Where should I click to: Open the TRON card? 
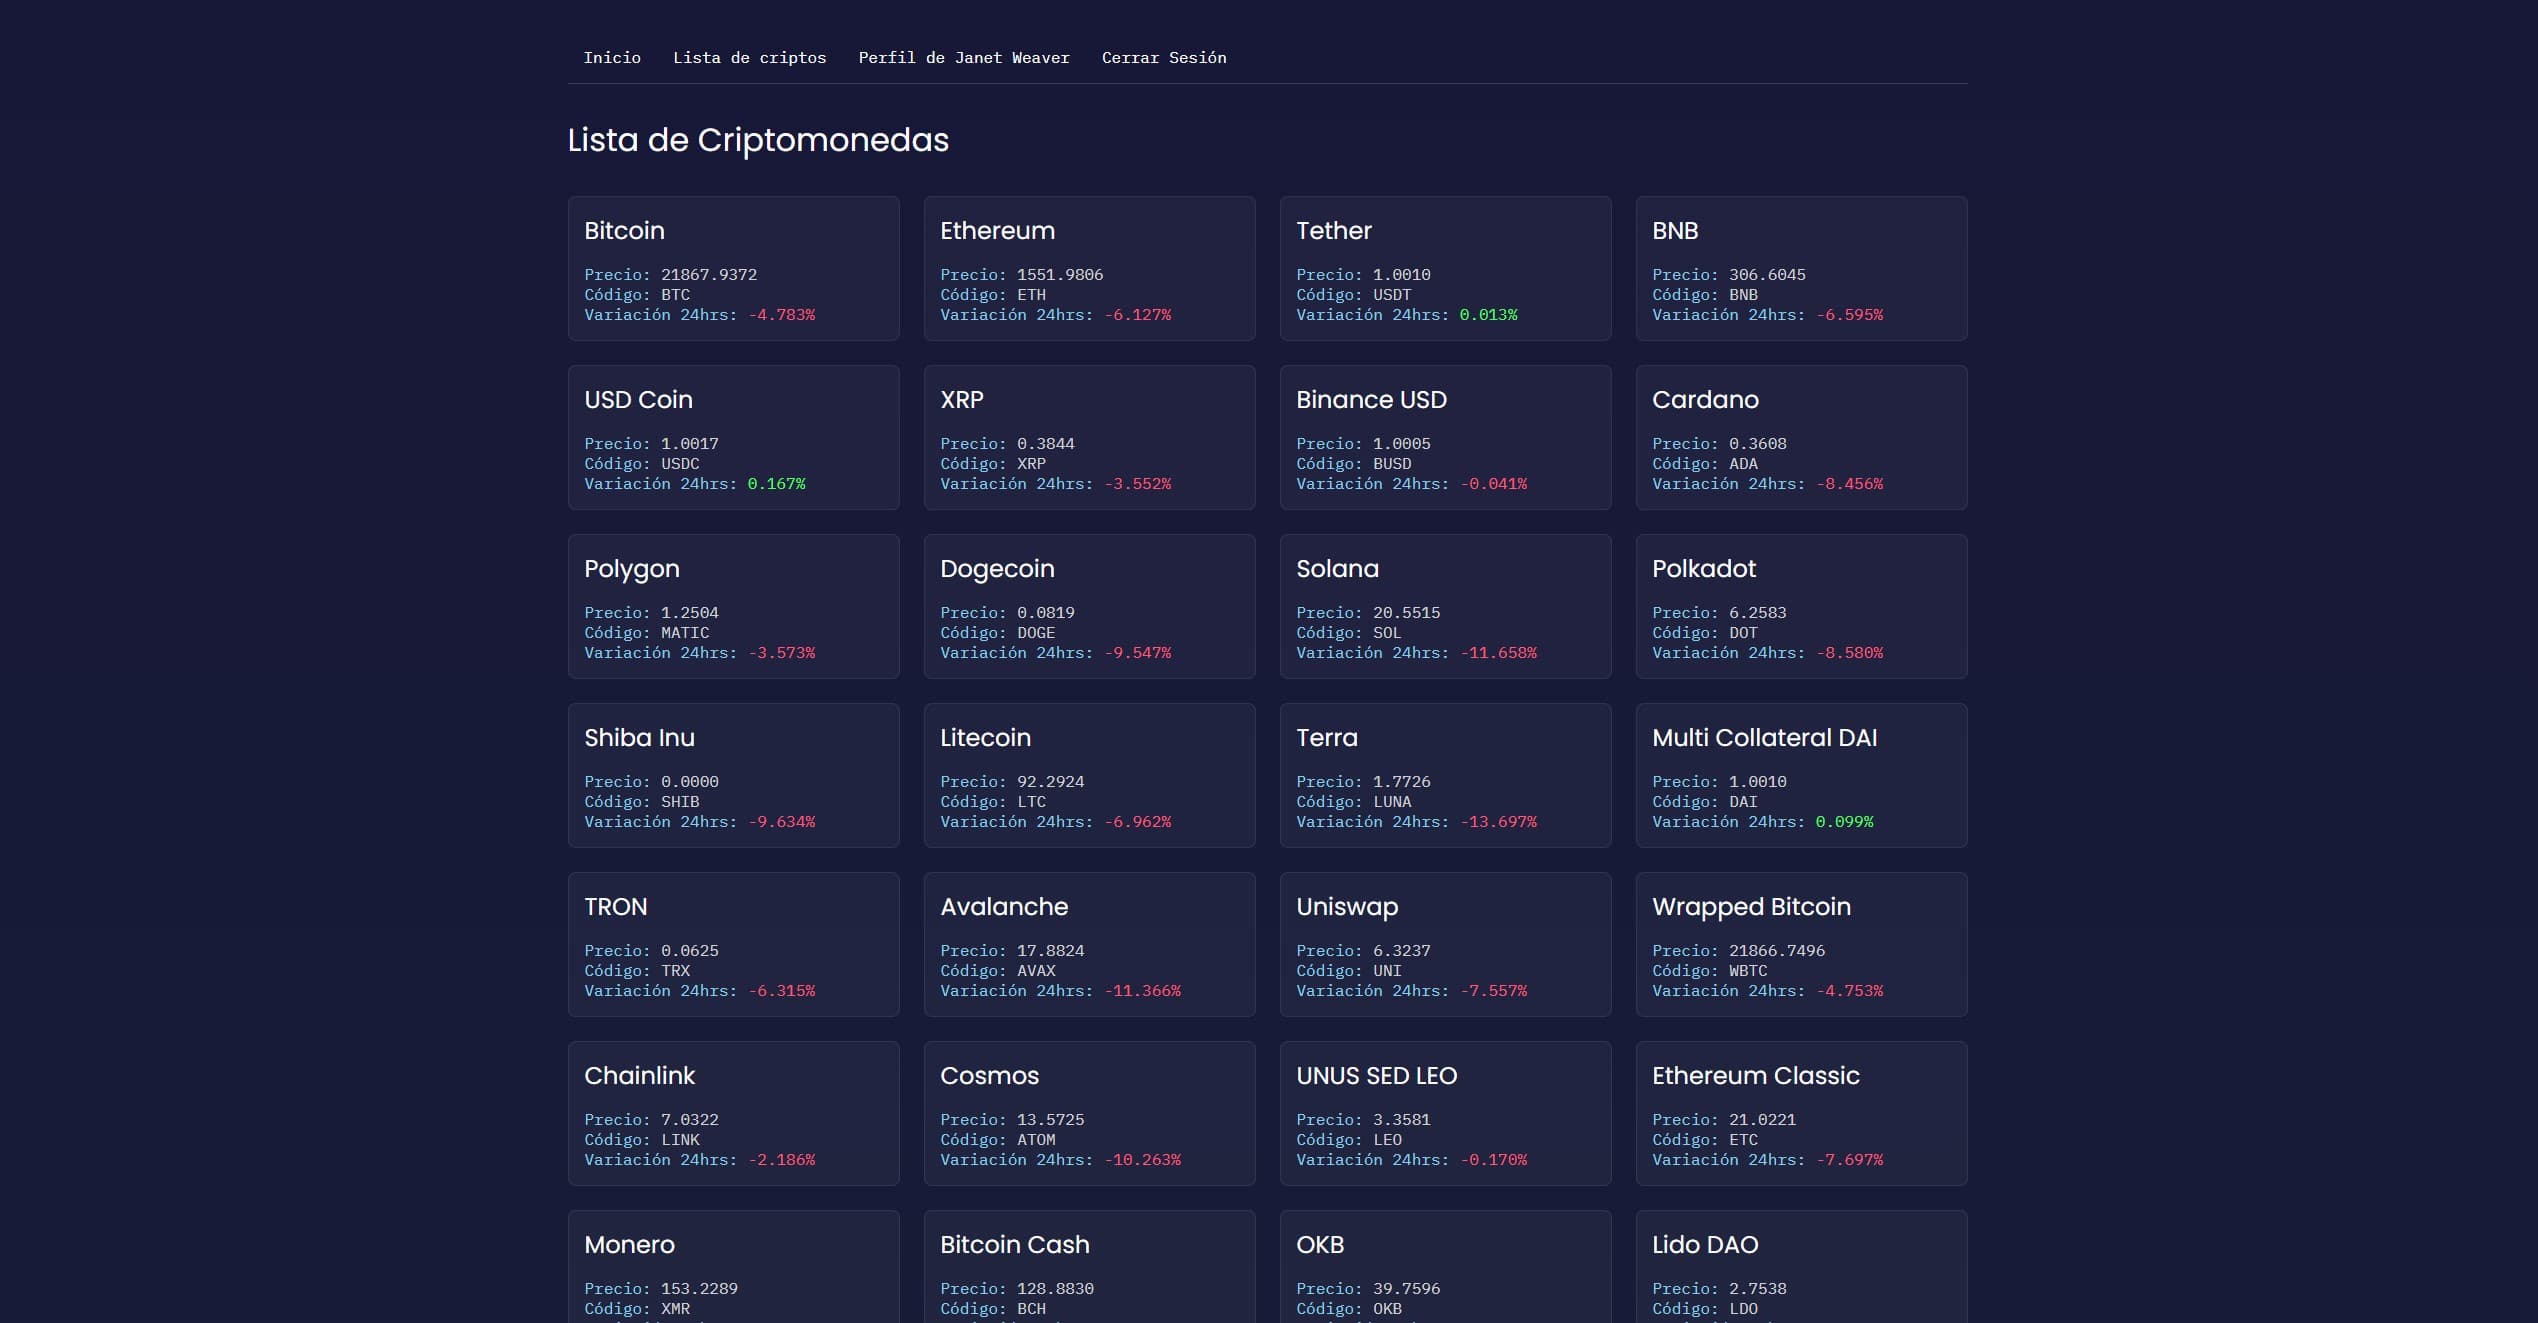pos(734,944)
